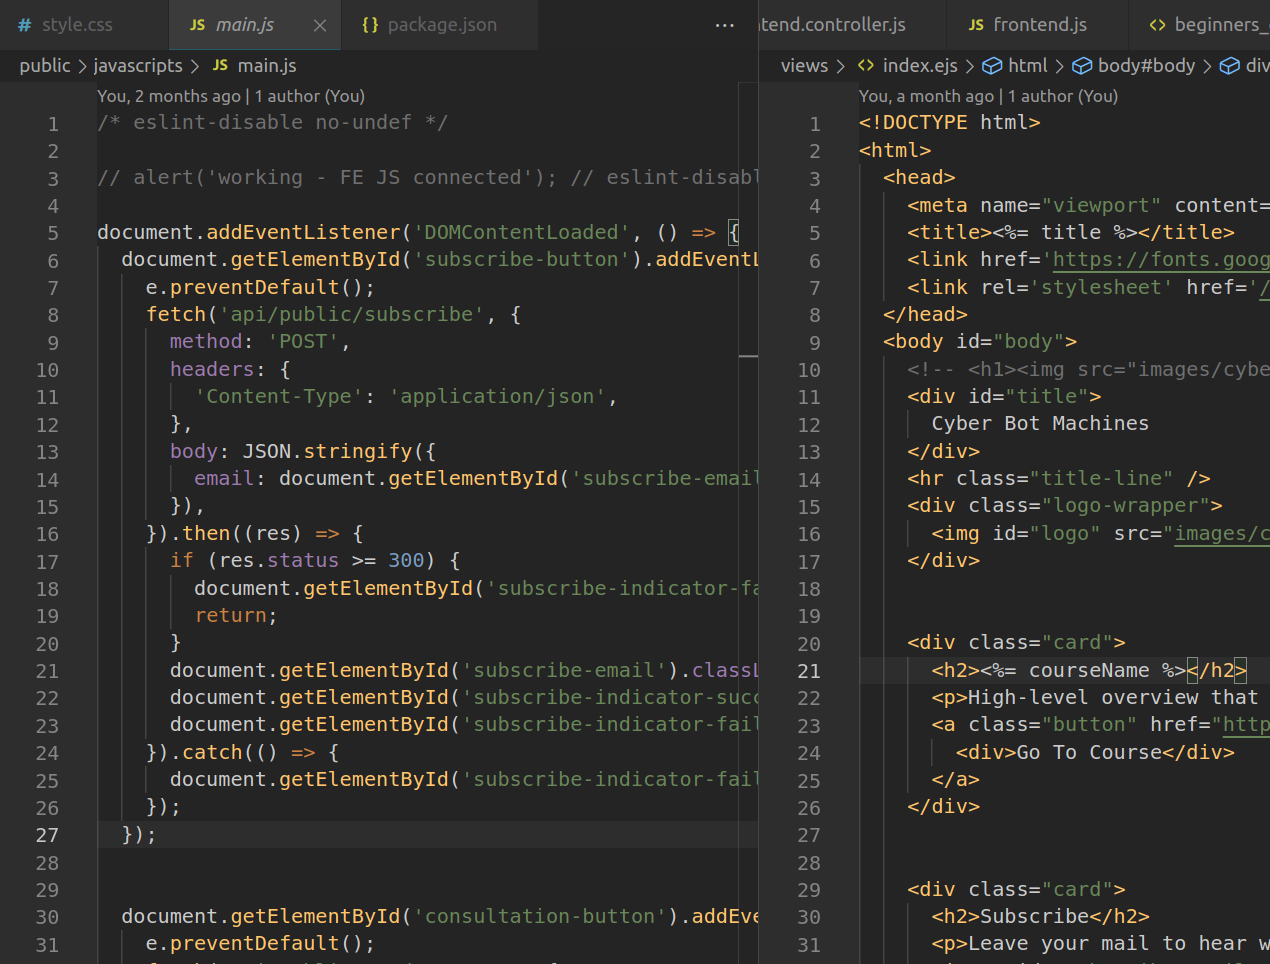
Task: Expand the public folder breadcrumb
Action: [45, 65]
